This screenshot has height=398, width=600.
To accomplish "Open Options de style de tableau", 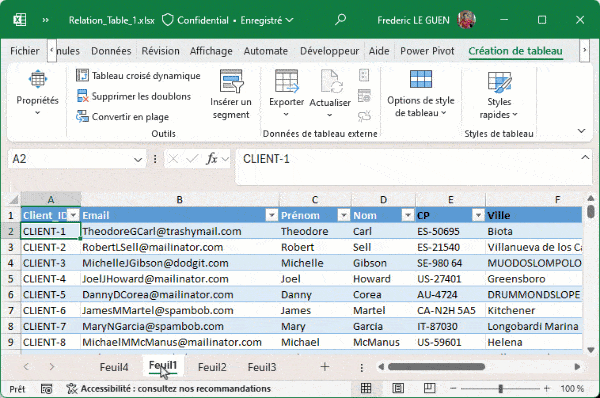I will 421,93.
